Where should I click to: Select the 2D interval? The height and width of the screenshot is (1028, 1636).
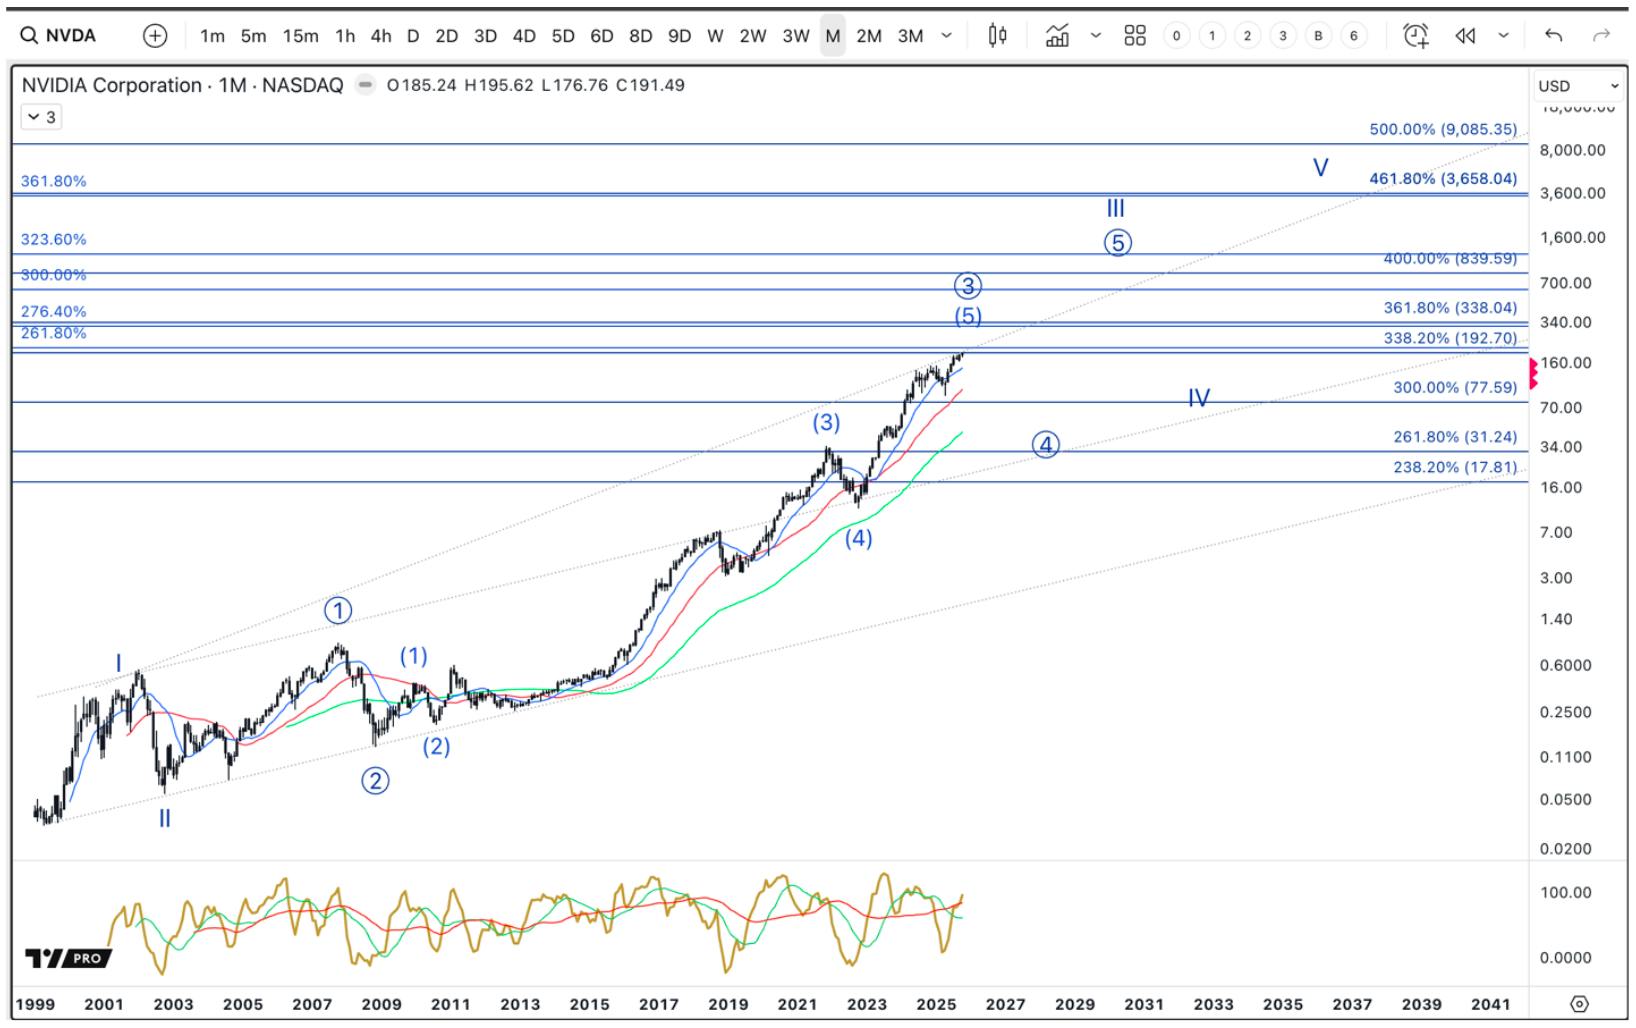(446, 36)
